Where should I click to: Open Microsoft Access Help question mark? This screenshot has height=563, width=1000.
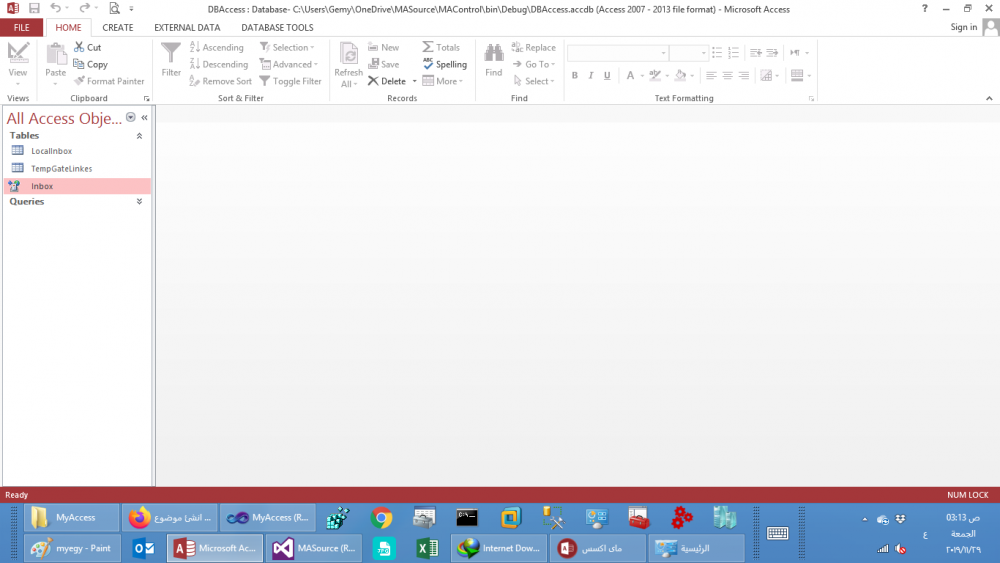tap(925, 9)
